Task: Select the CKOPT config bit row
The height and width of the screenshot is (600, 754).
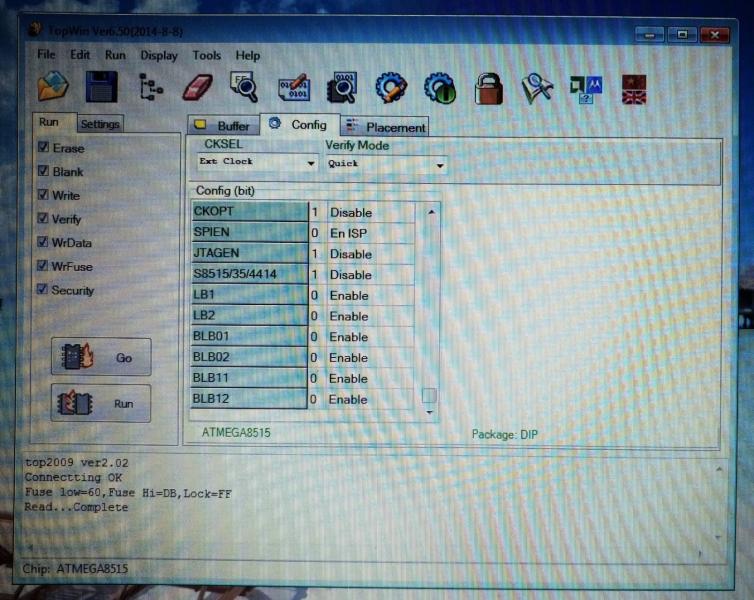Action: [x=250, y=212]
